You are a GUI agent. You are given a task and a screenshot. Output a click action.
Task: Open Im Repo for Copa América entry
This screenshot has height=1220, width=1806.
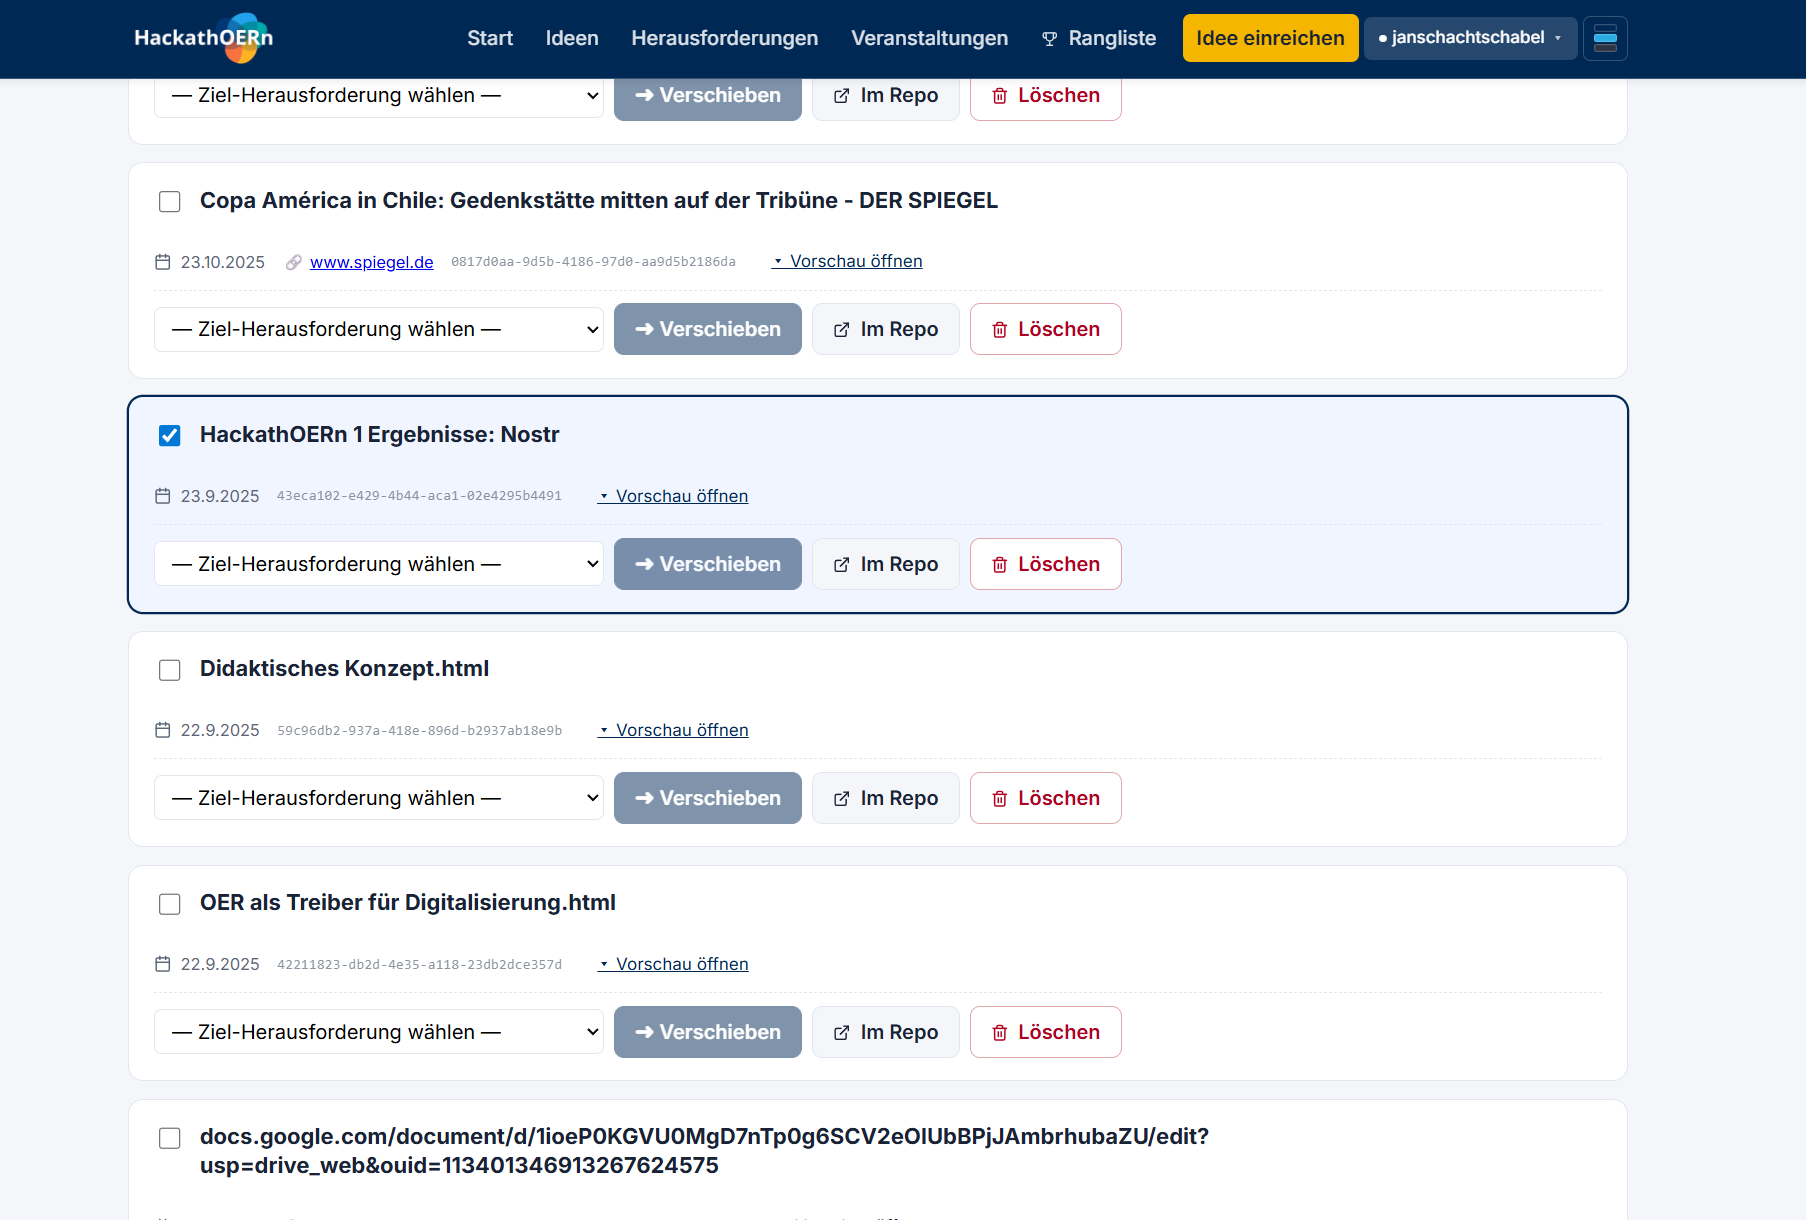[886, 329]
